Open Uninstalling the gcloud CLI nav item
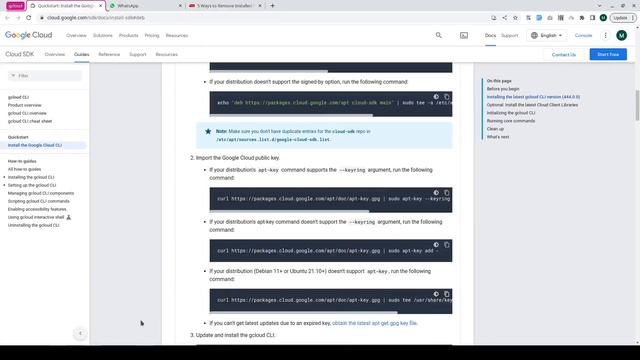640x360 pixels. pos(33,225)
